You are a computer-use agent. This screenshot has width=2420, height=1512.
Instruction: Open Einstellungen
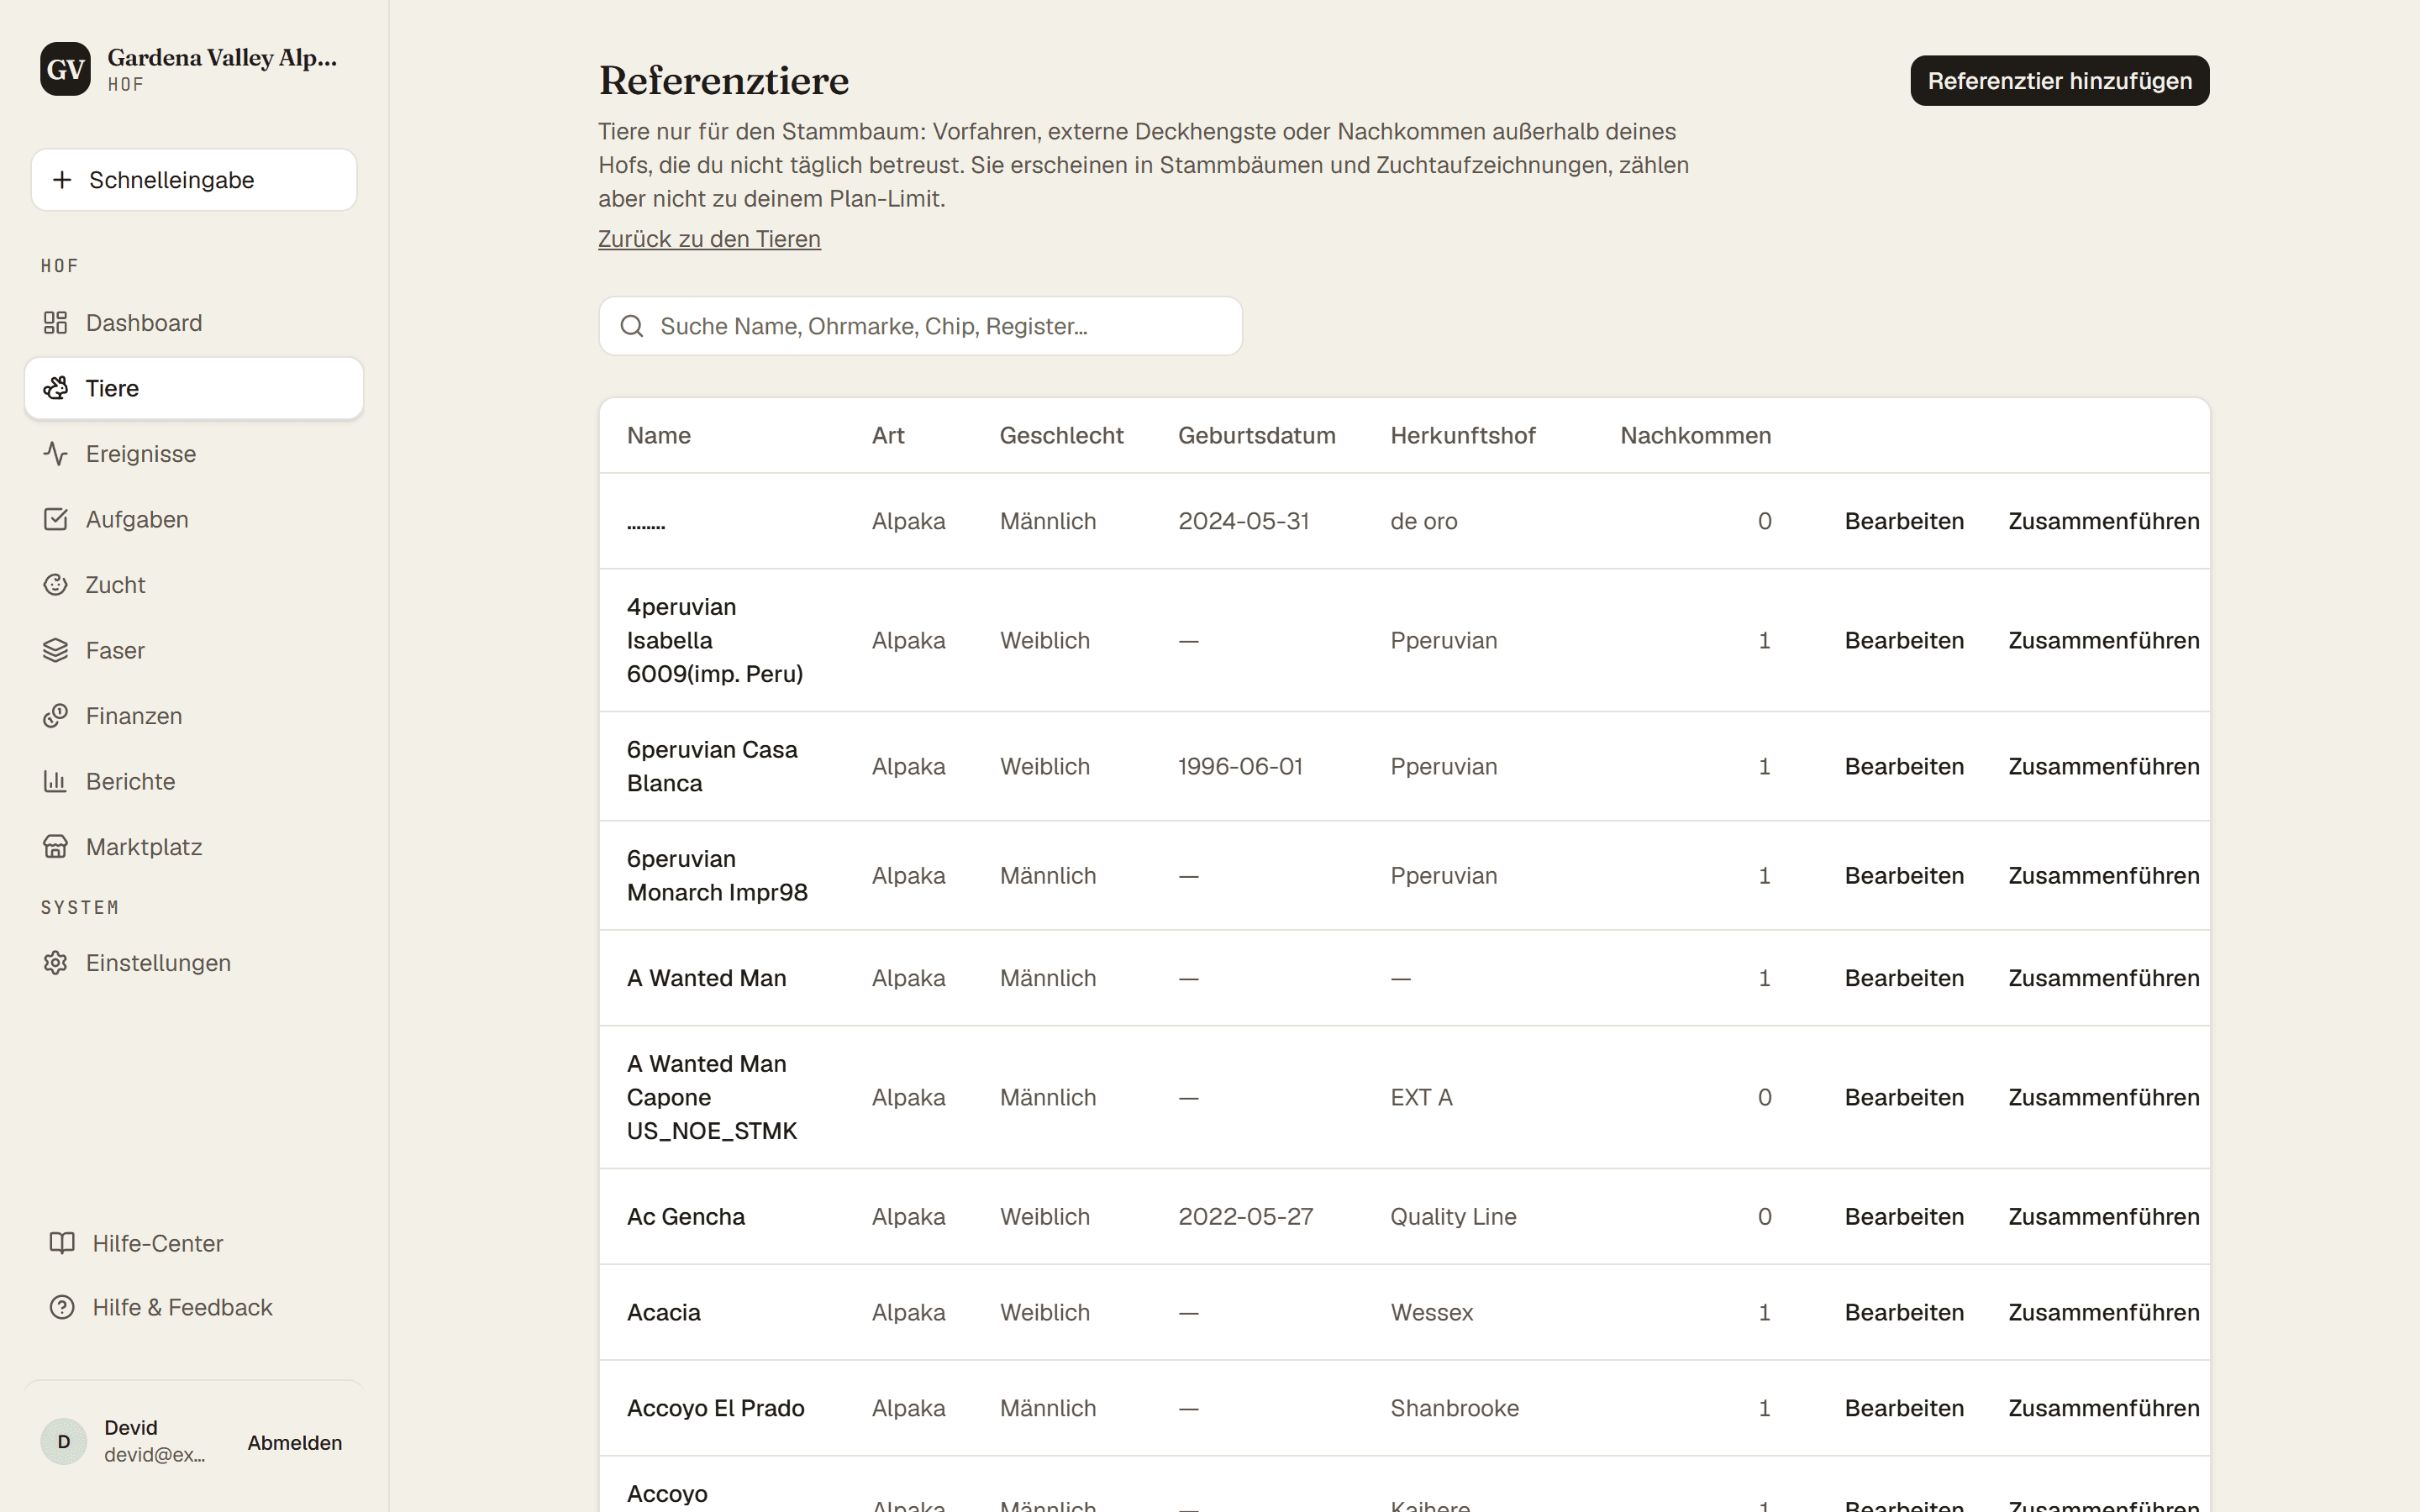pyautogui.click(x=194, y=963)
